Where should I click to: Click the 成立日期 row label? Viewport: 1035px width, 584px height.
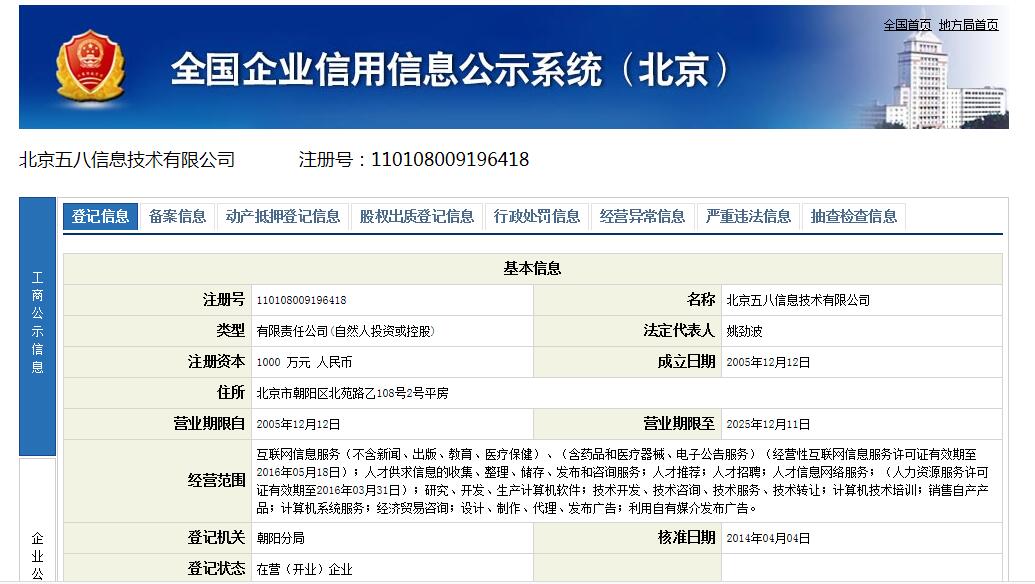tap(686, 362)
